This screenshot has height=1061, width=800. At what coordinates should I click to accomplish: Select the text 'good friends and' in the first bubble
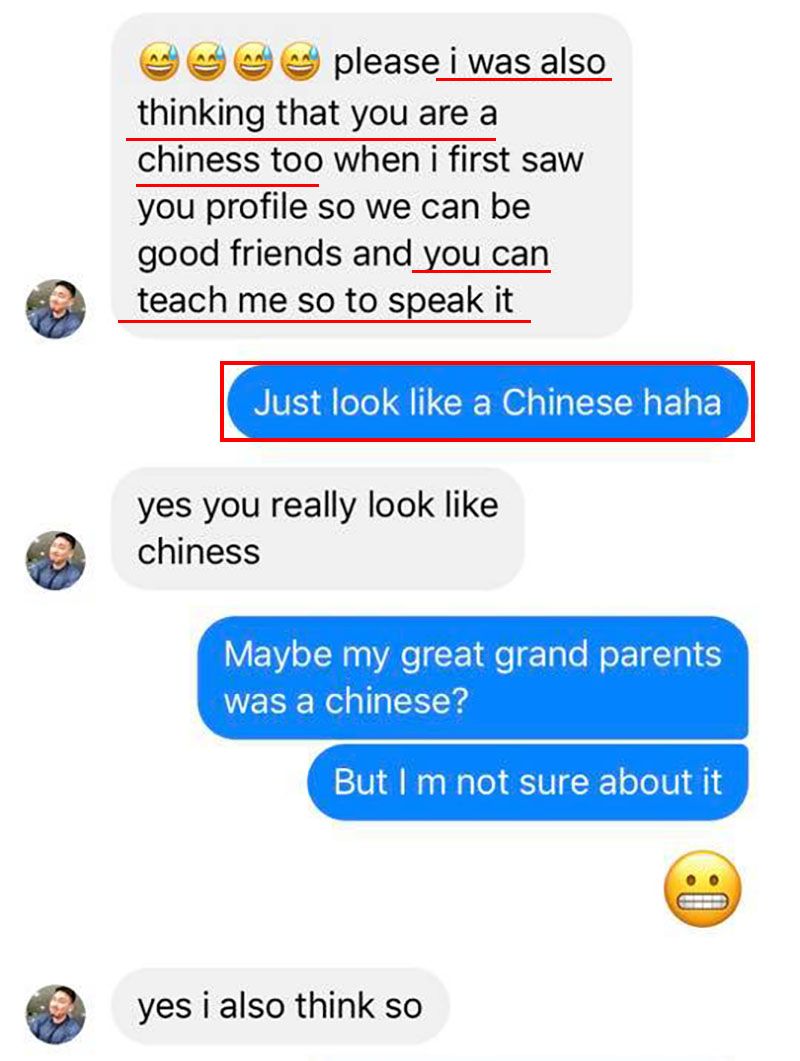tap(274, 254)
